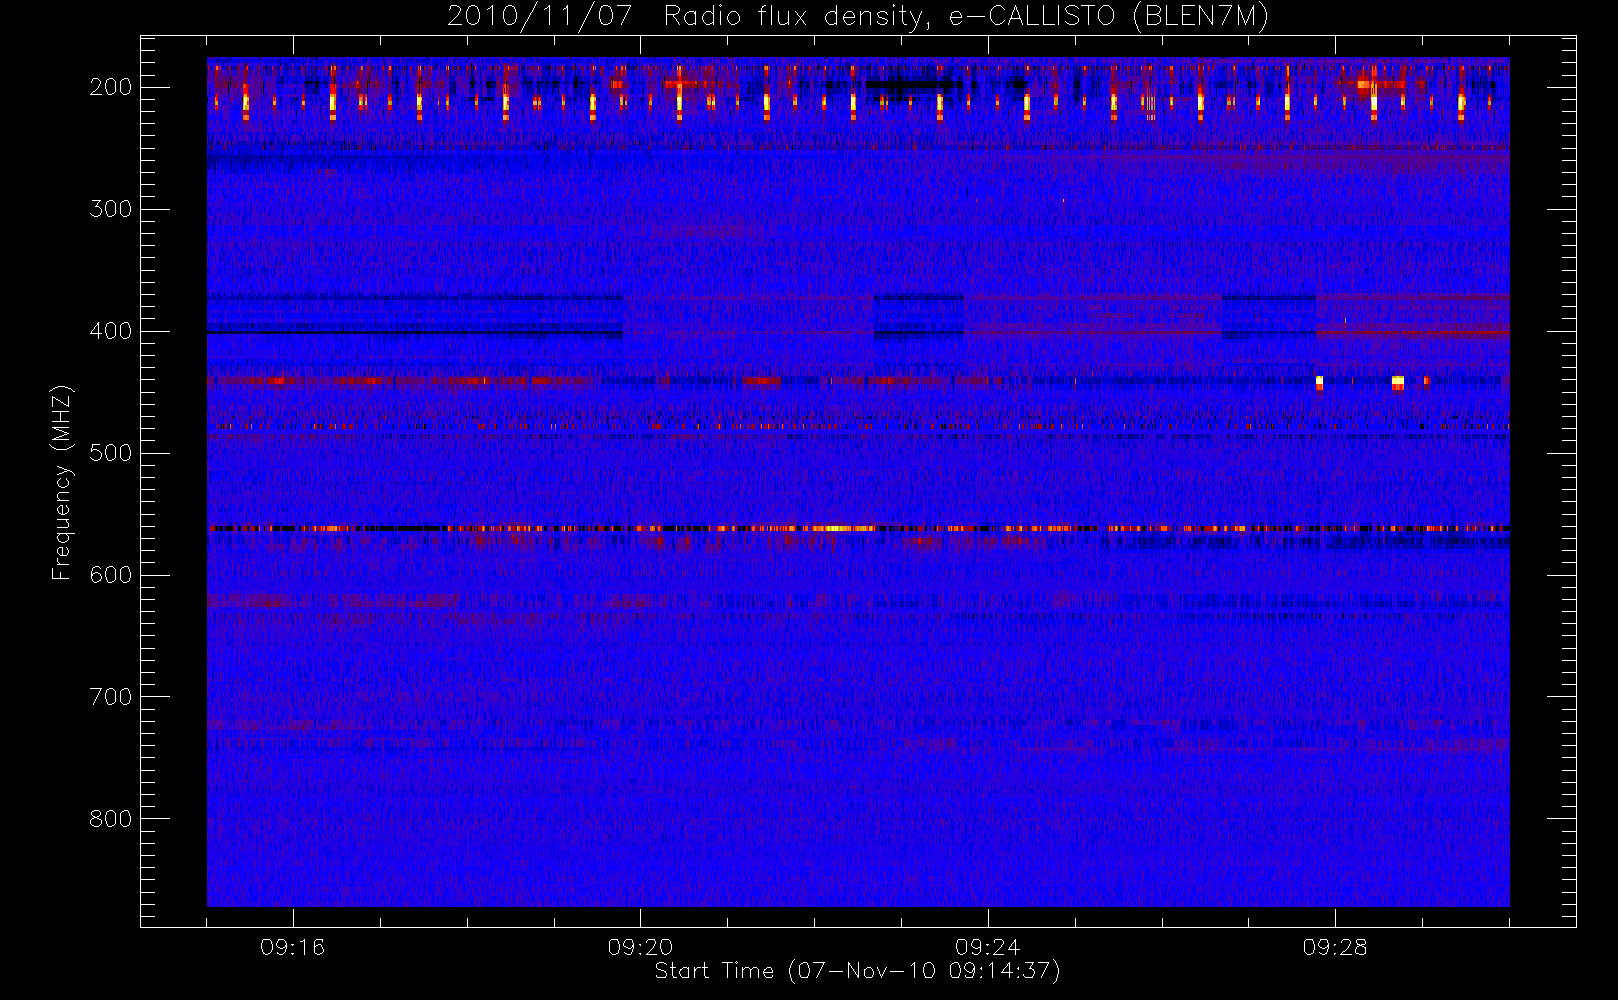Click the 'Frequency (MHZ)' axis label
This screenshot has height=1000, width=1618.
pos(62,482)
